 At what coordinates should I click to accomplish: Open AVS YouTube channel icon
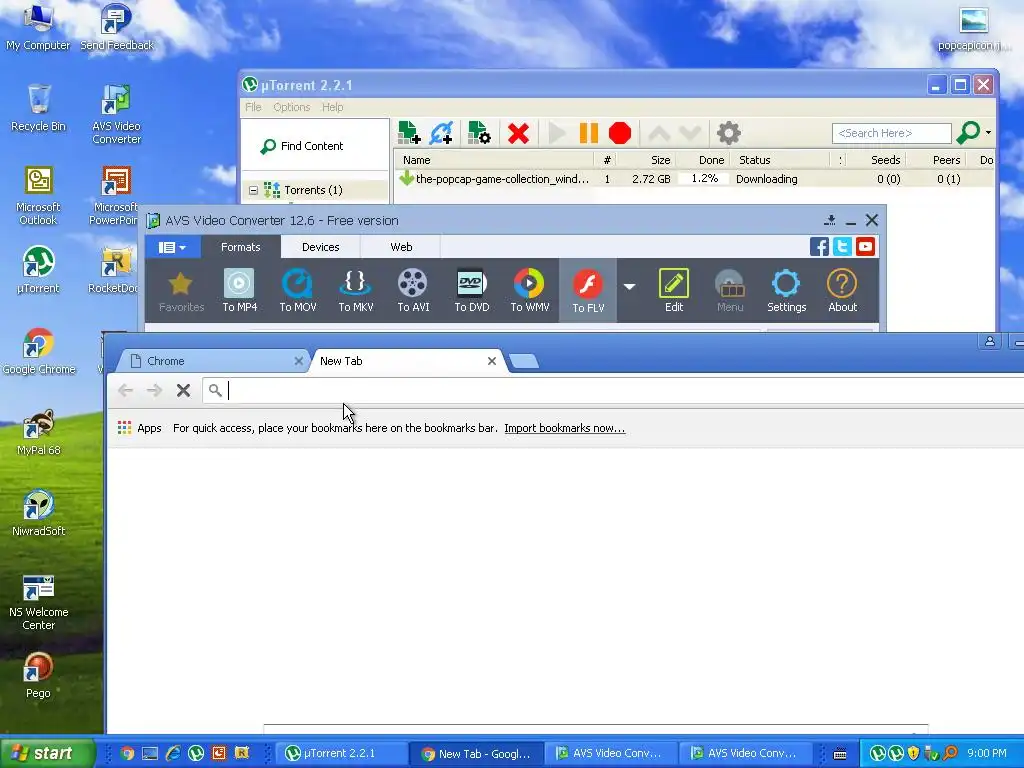click(x=865, y=247)
